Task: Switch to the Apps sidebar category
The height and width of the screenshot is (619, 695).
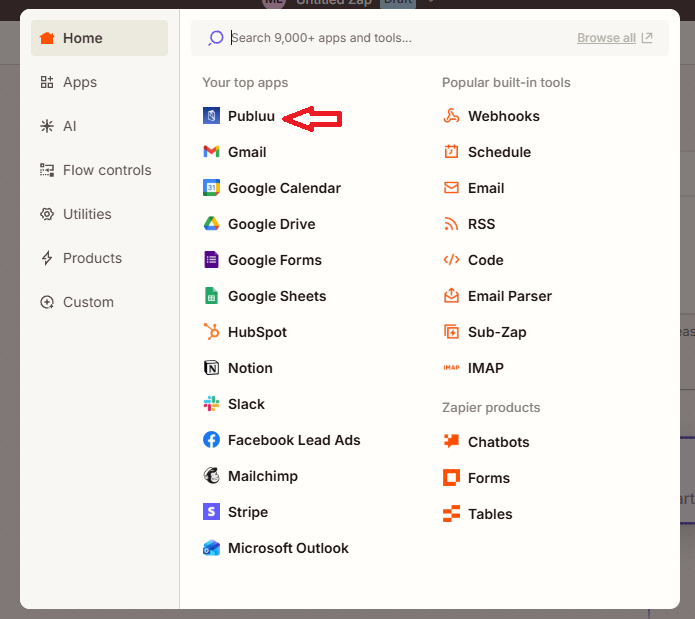Action: pos(99,82)
